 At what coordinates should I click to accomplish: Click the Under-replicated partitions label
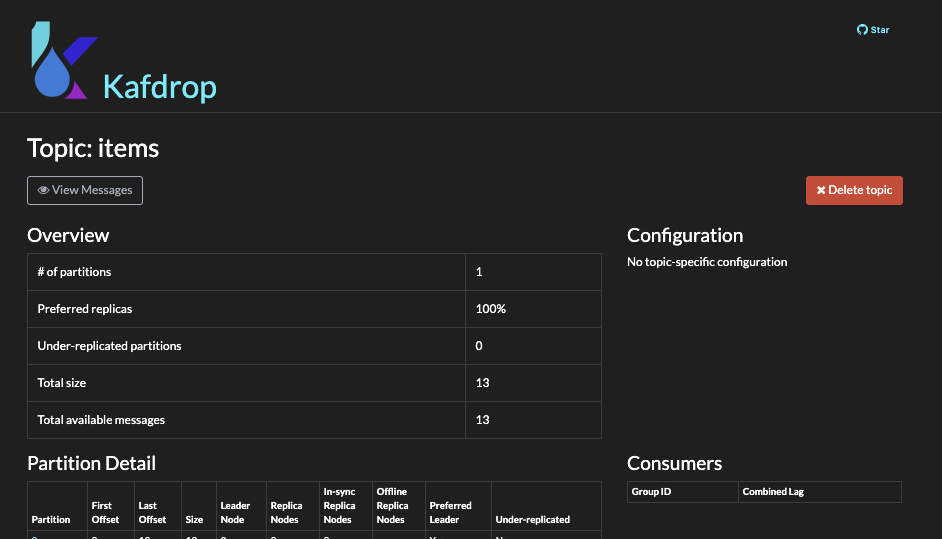[109, 346]
